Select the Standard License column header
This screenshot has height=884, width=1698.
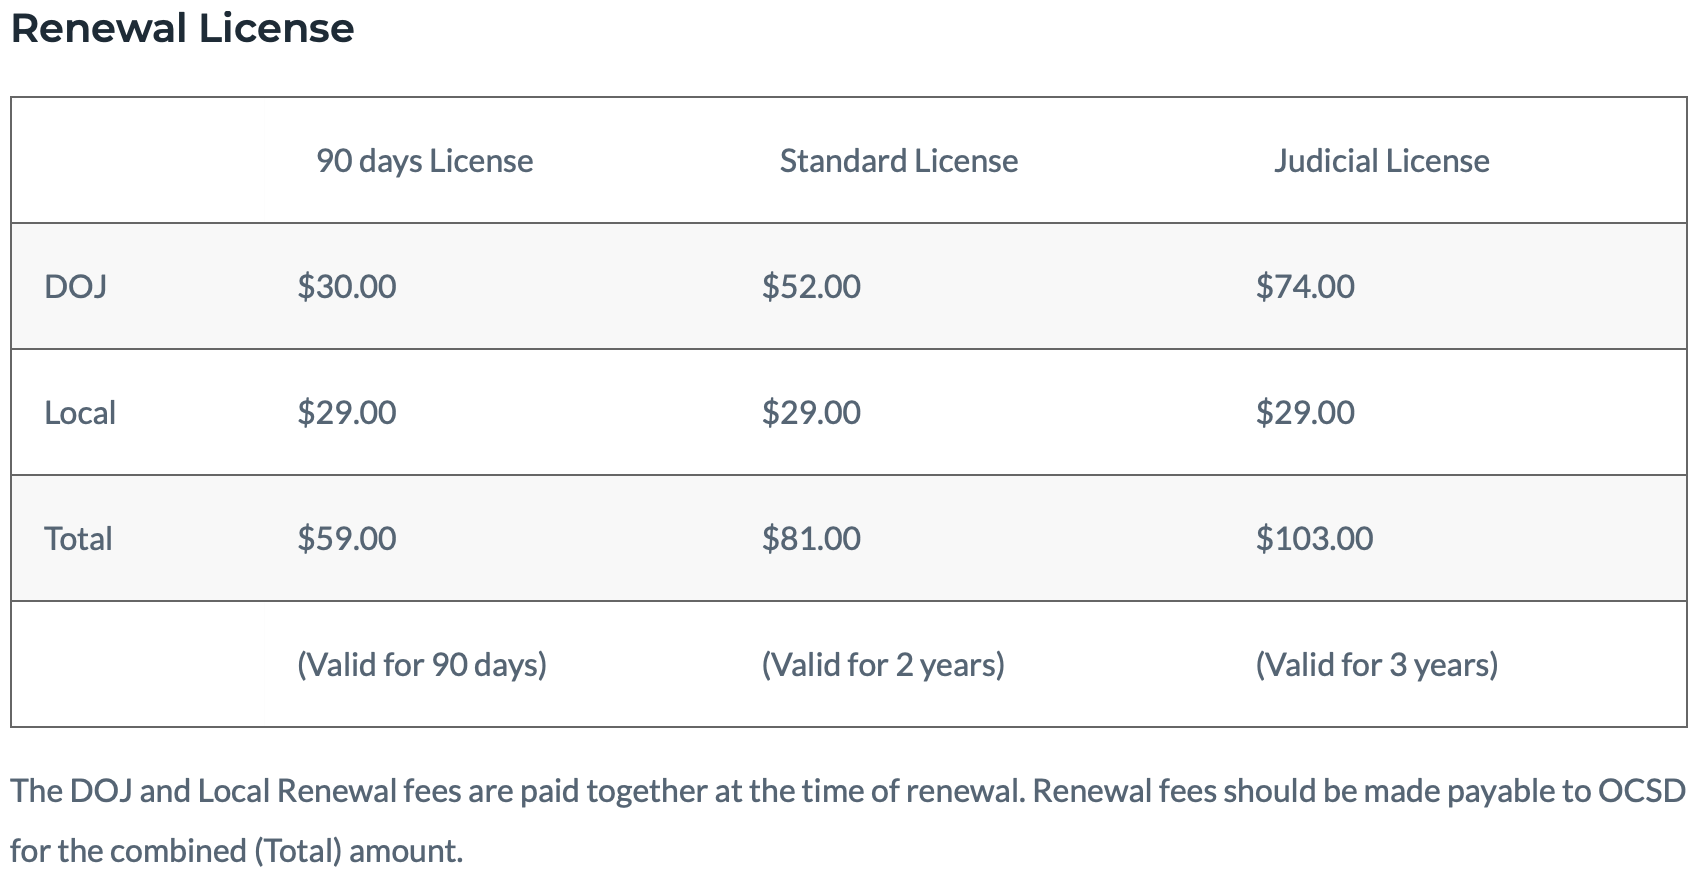898,161
